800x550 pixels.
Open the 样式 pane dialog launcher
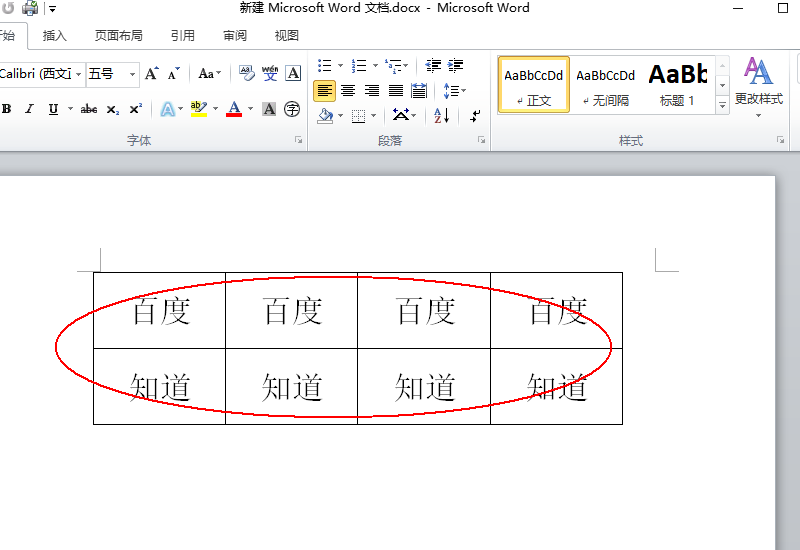click(780, 140)
